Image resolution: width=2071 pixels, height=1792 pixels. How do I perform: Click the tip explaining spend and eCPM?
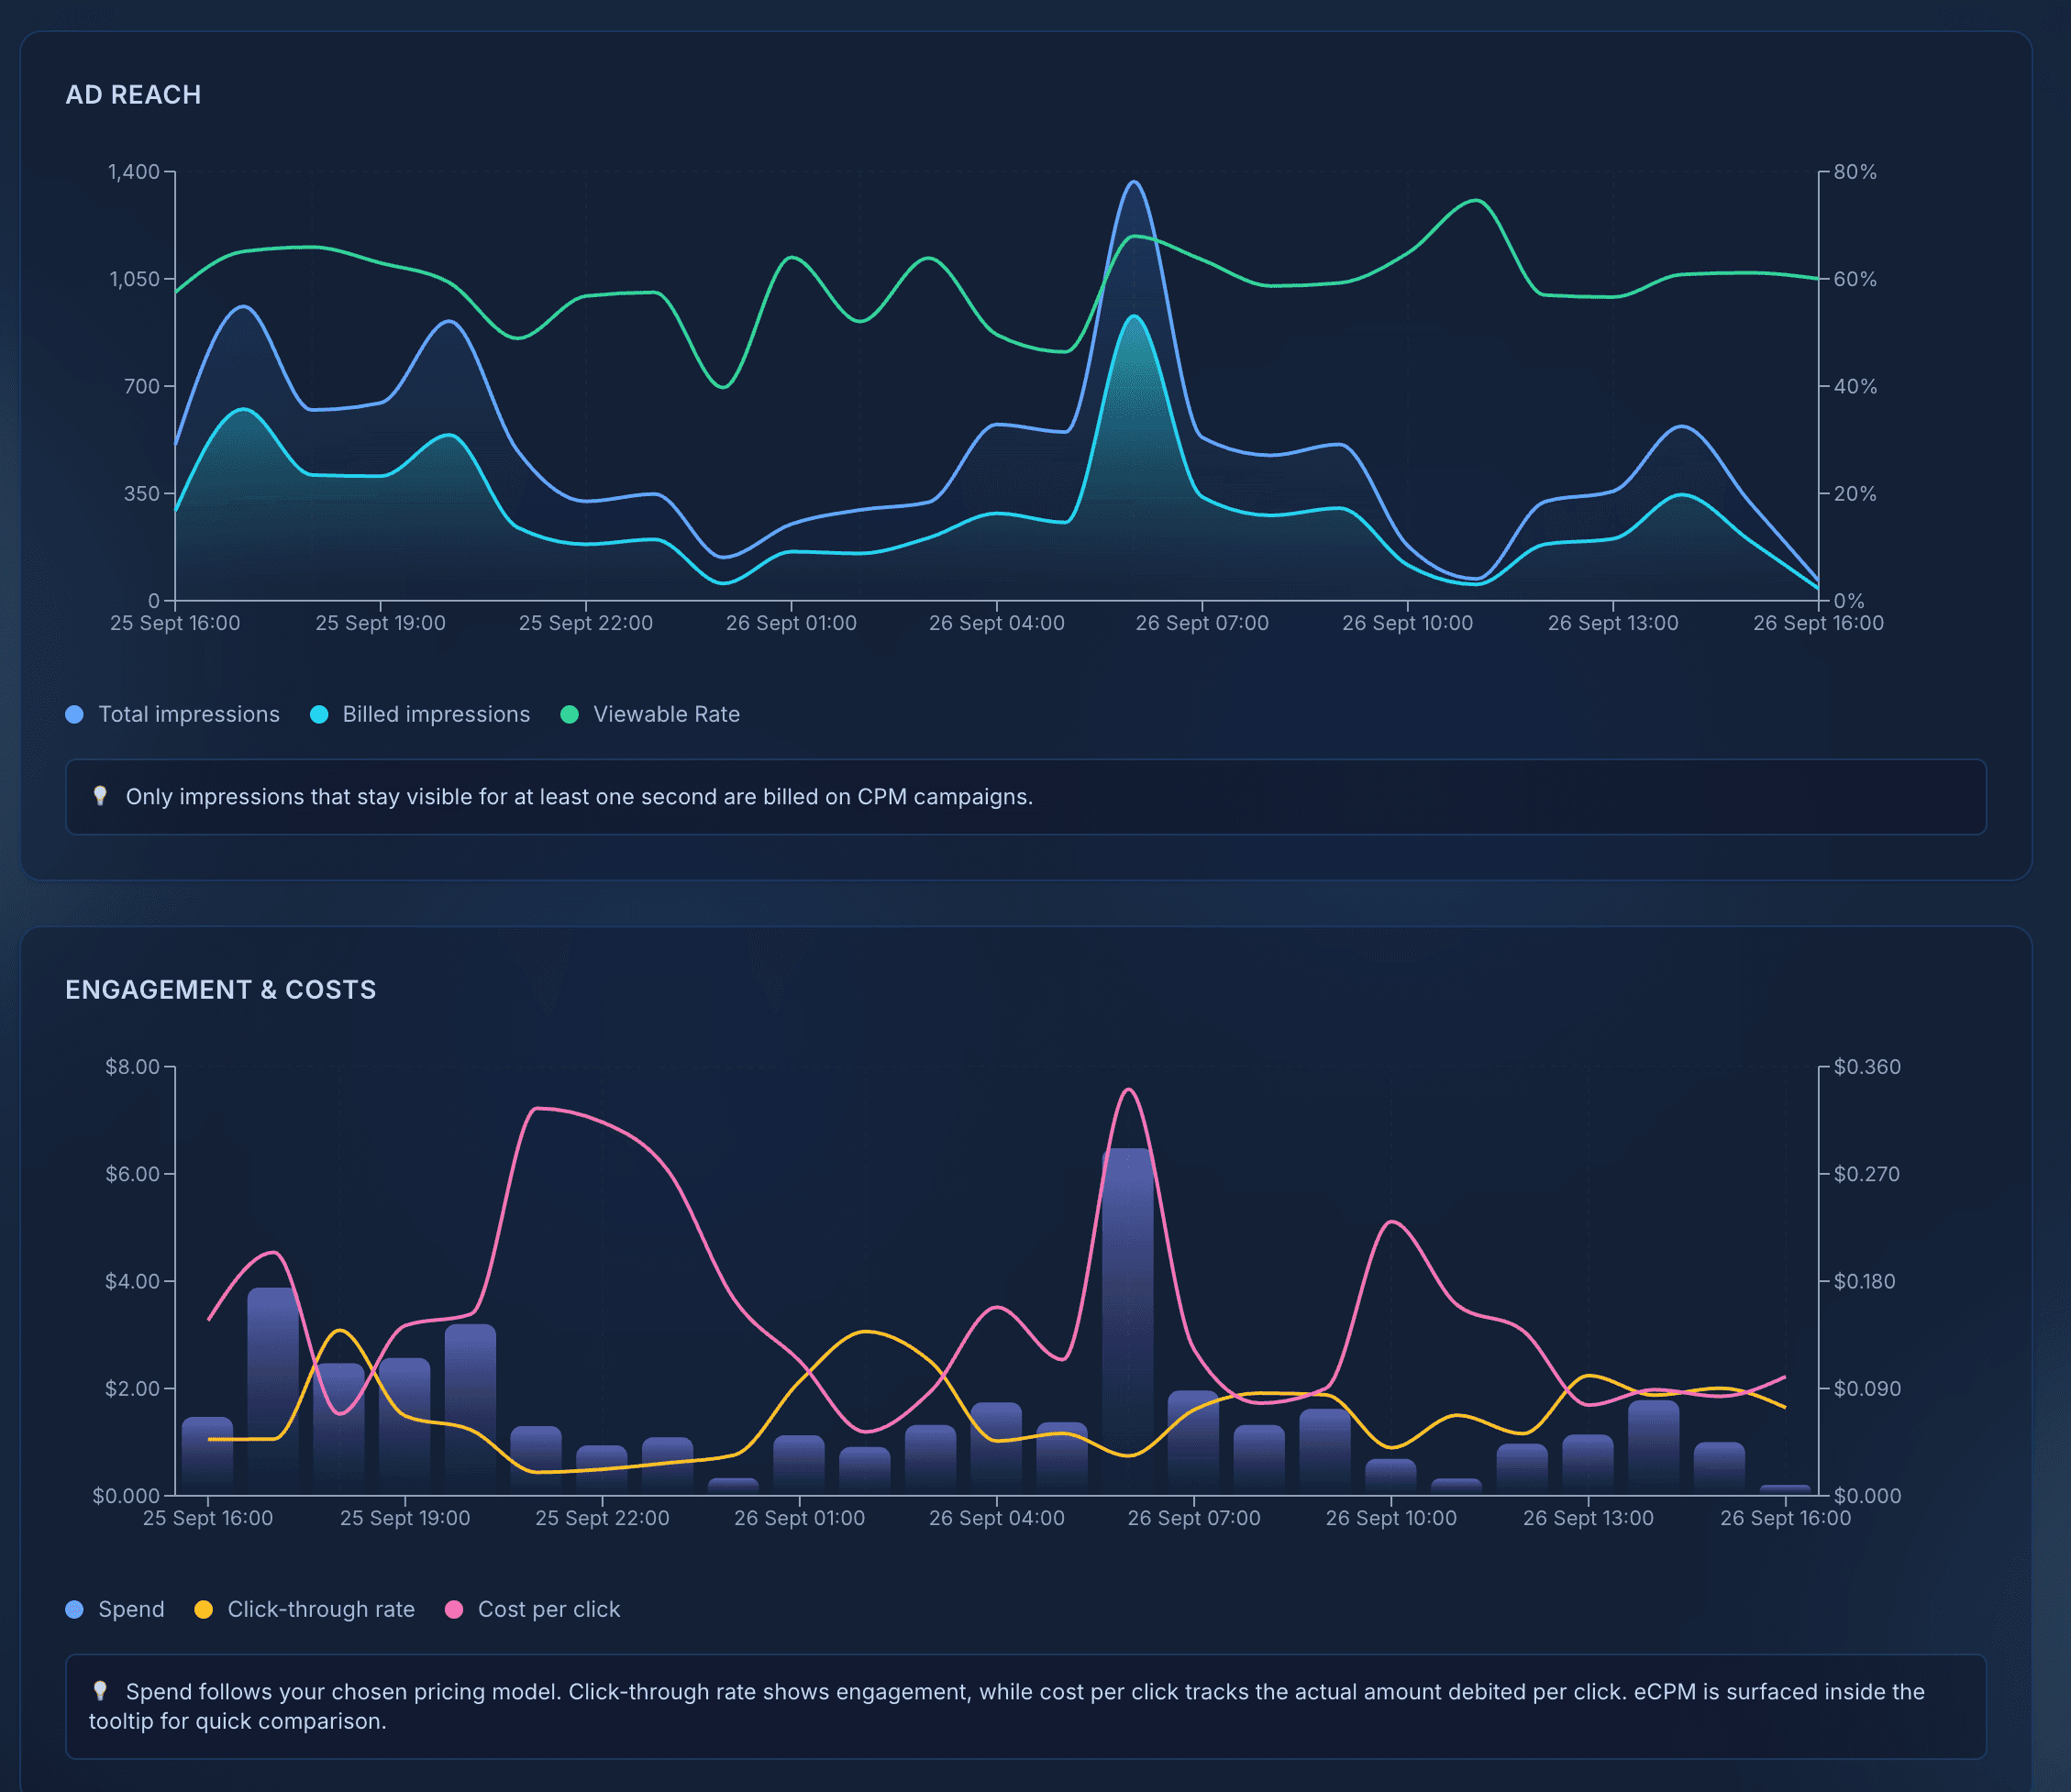[1026, 1706]
